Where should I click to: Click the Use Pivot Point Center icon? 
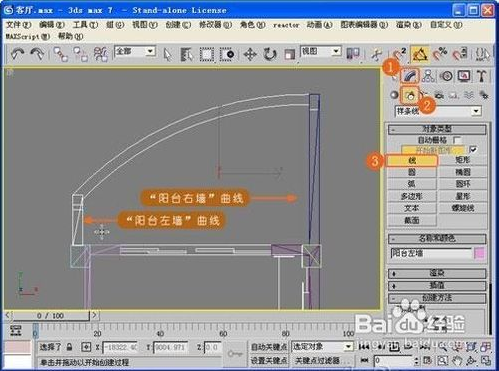tap(353, 54)
